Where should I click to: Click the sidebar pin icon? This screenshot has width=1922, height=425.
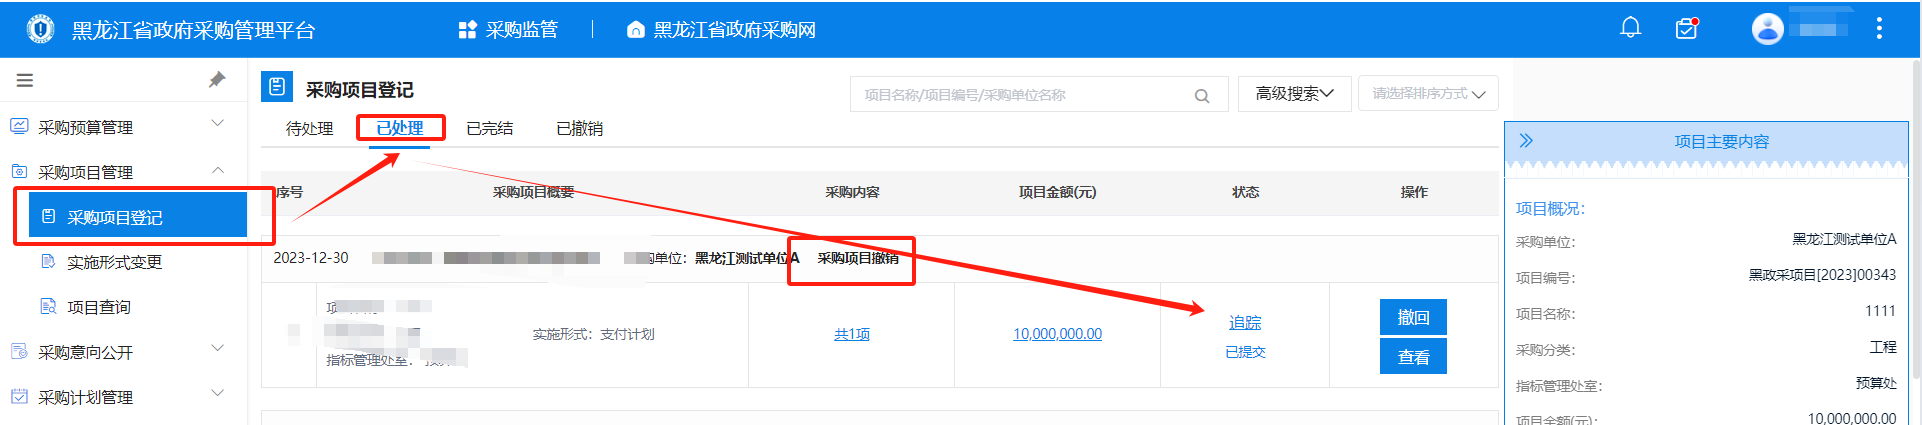pyautogui.click(x=217, y=80)
